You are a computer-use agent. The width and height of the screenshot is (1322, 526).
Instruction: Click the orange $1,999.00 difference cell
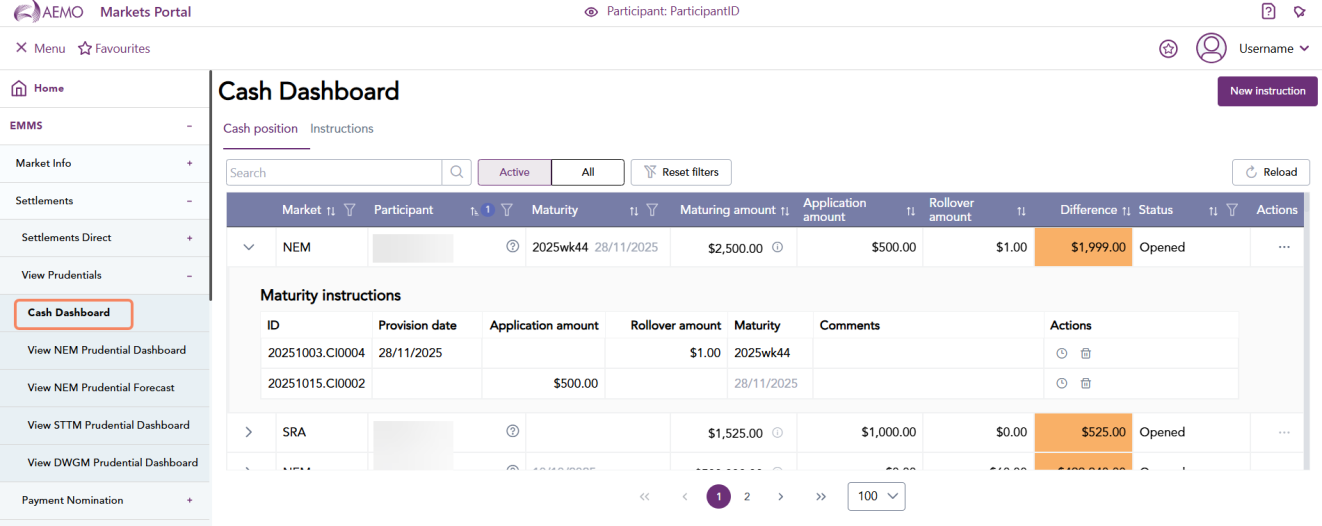[1083, 247]
